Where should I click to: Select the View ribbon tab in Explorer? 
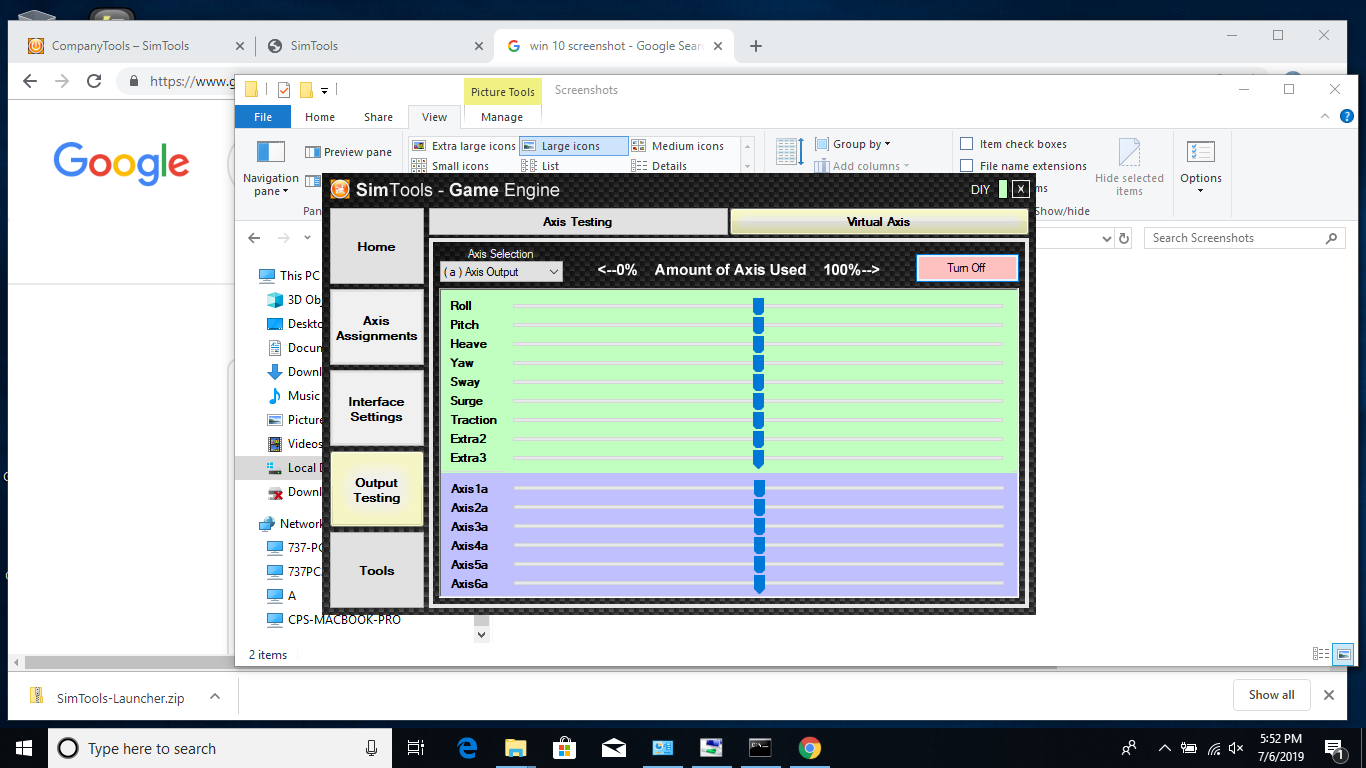point(434,117)
